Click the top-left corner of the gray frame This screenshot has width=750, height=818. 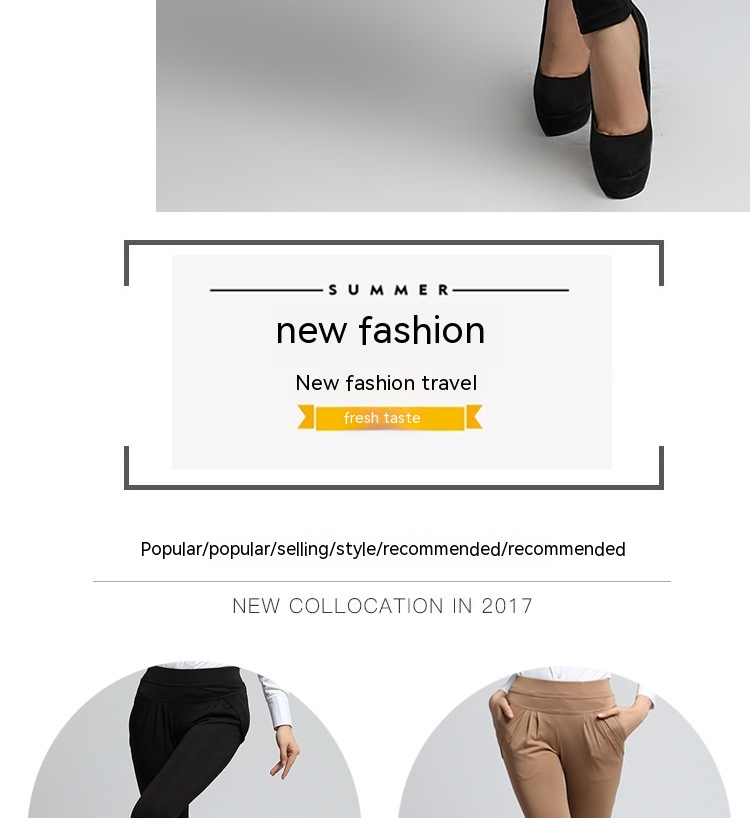[127, 243]
